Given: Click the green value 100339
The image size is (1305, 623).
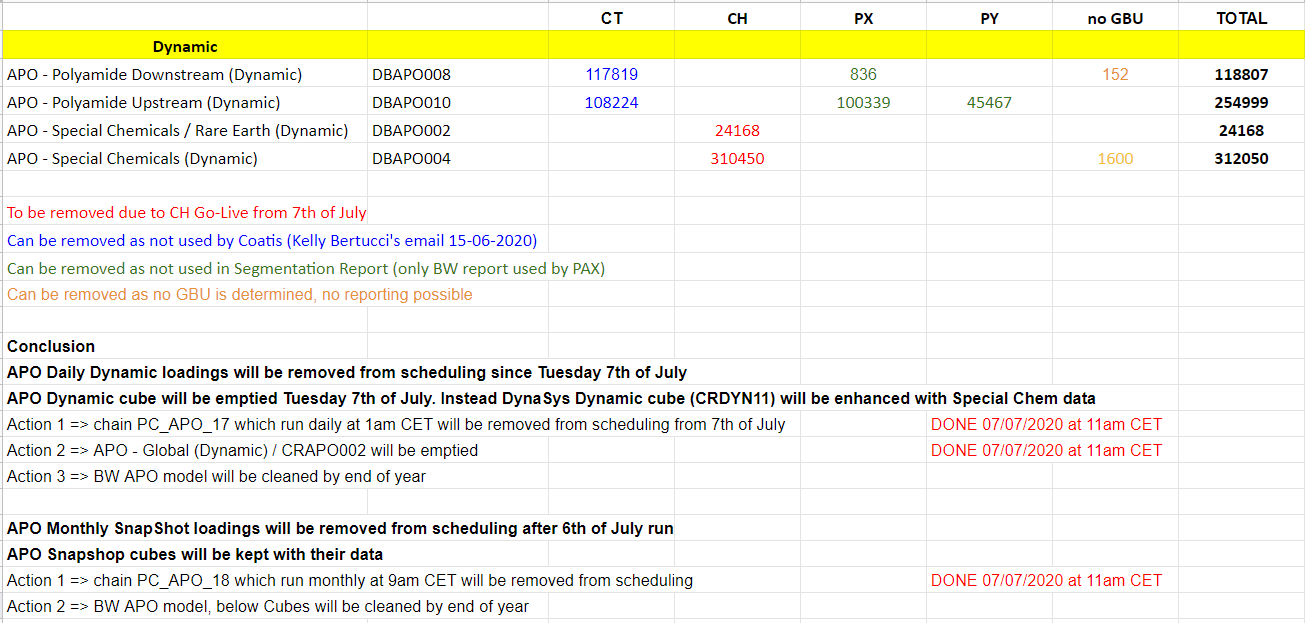Looking at the screenshot, I should click(x=863, y=102).
